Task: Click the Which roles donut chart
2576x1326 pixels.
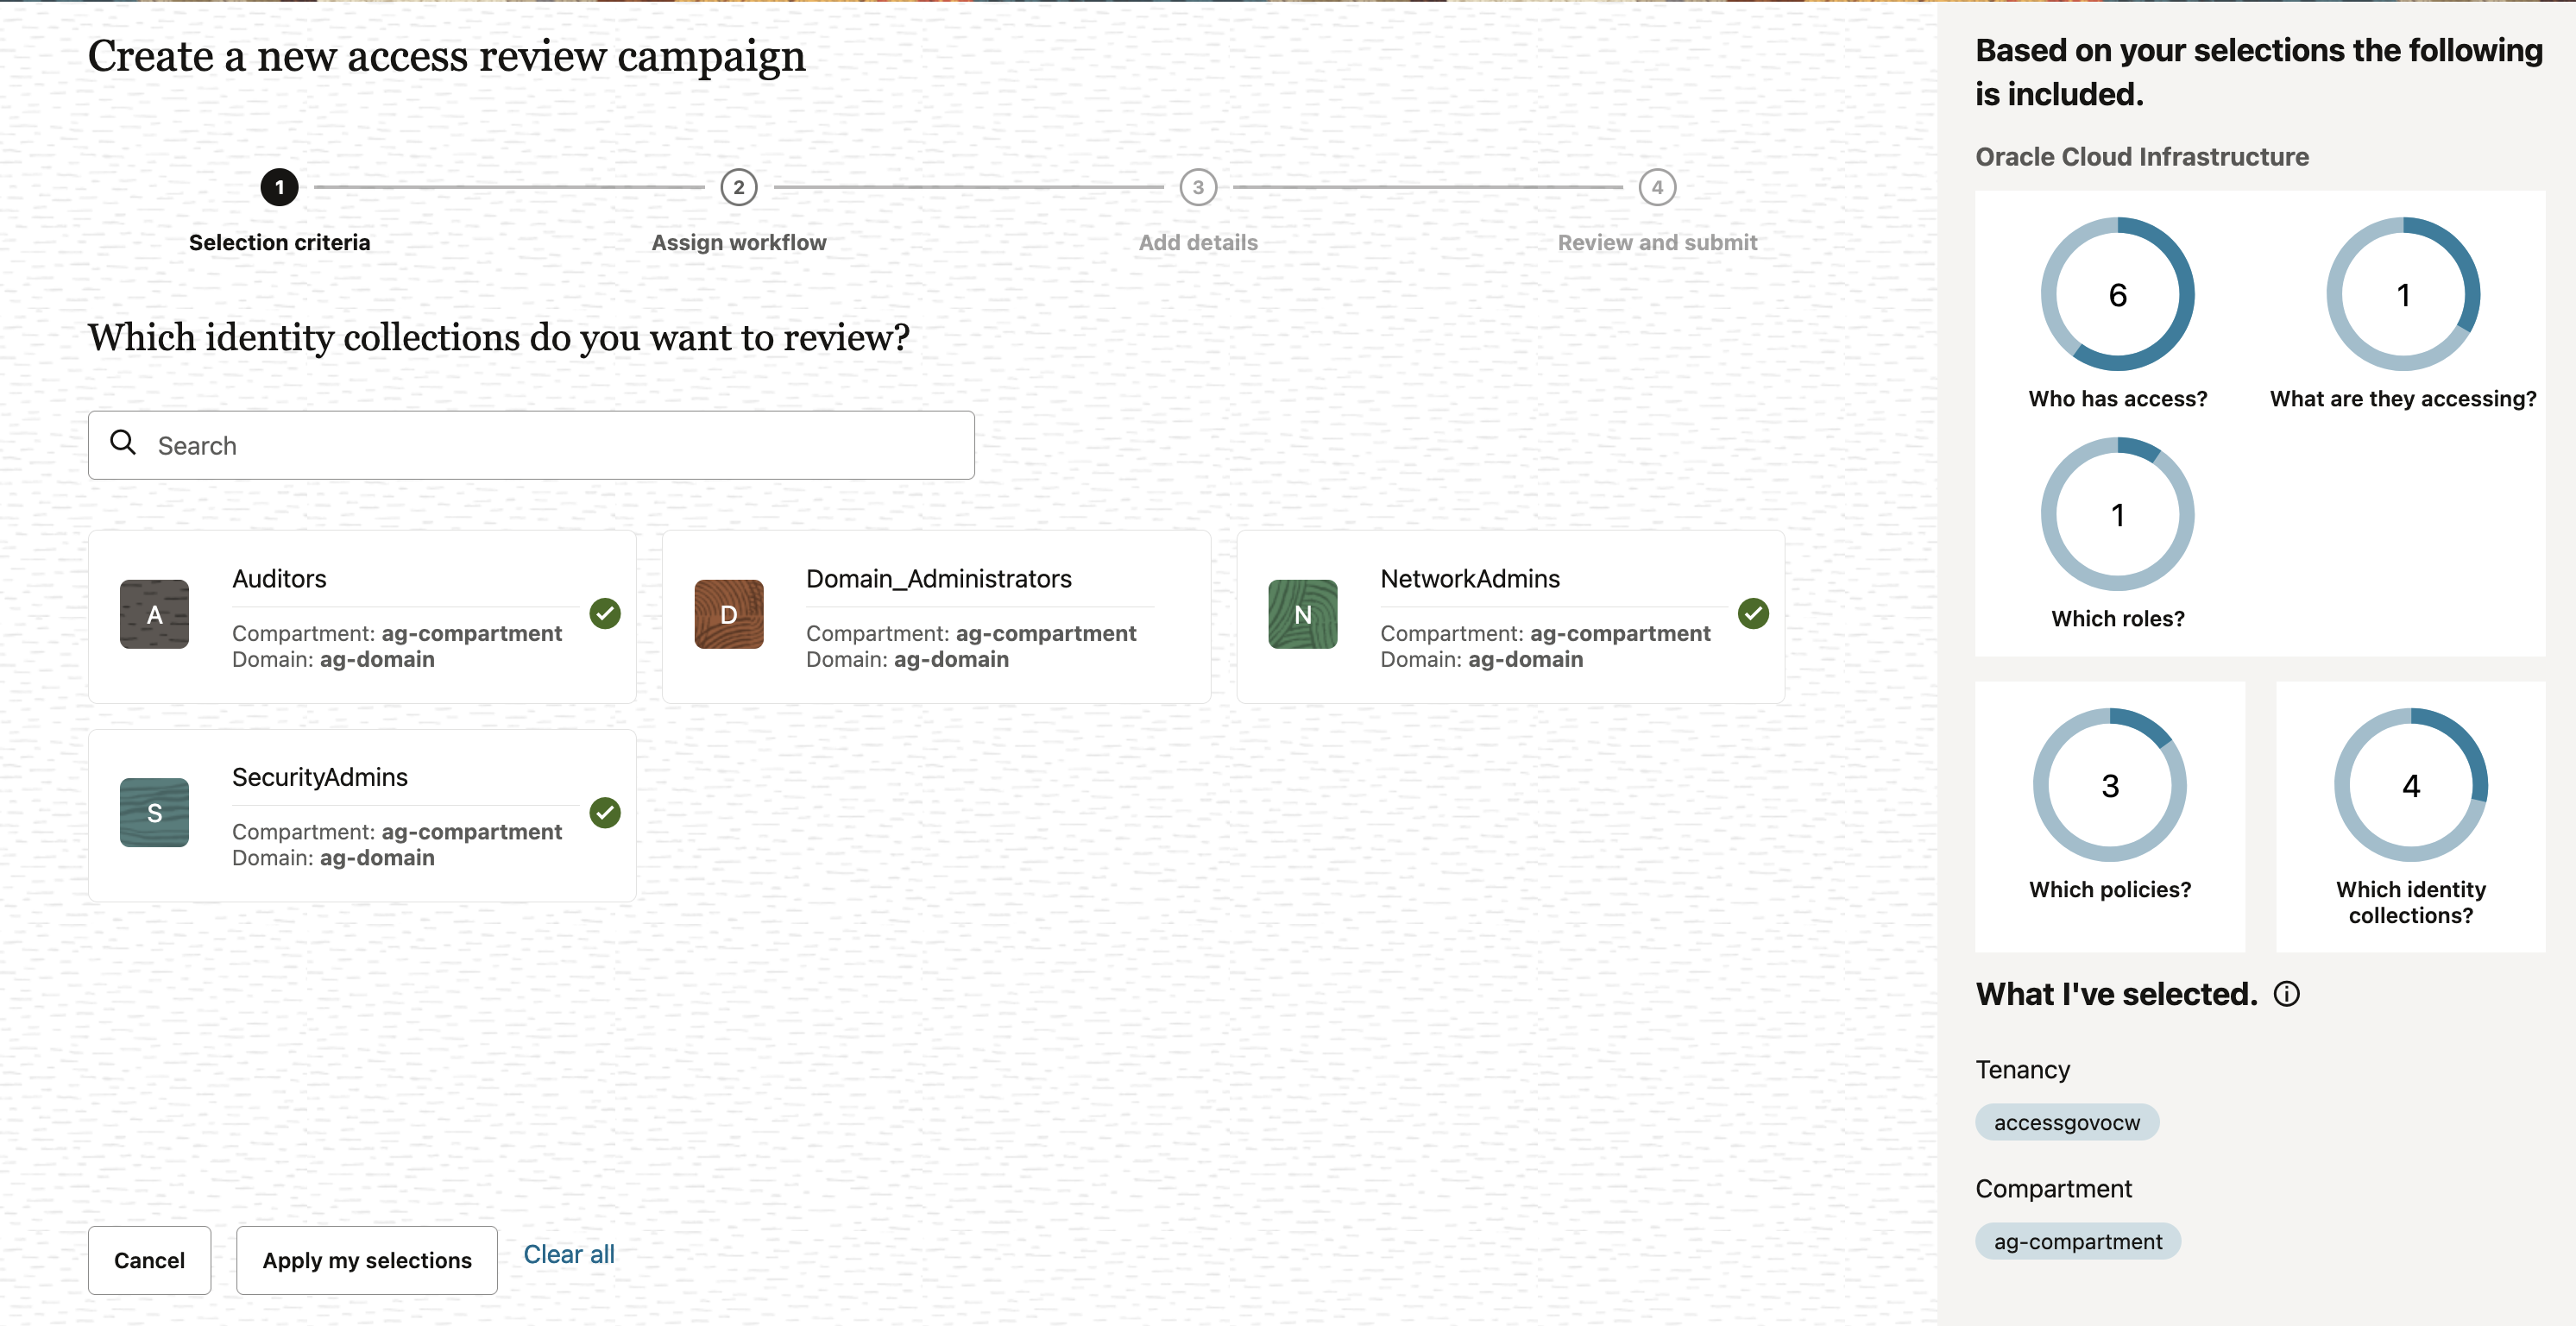Action: [2117, 513]
